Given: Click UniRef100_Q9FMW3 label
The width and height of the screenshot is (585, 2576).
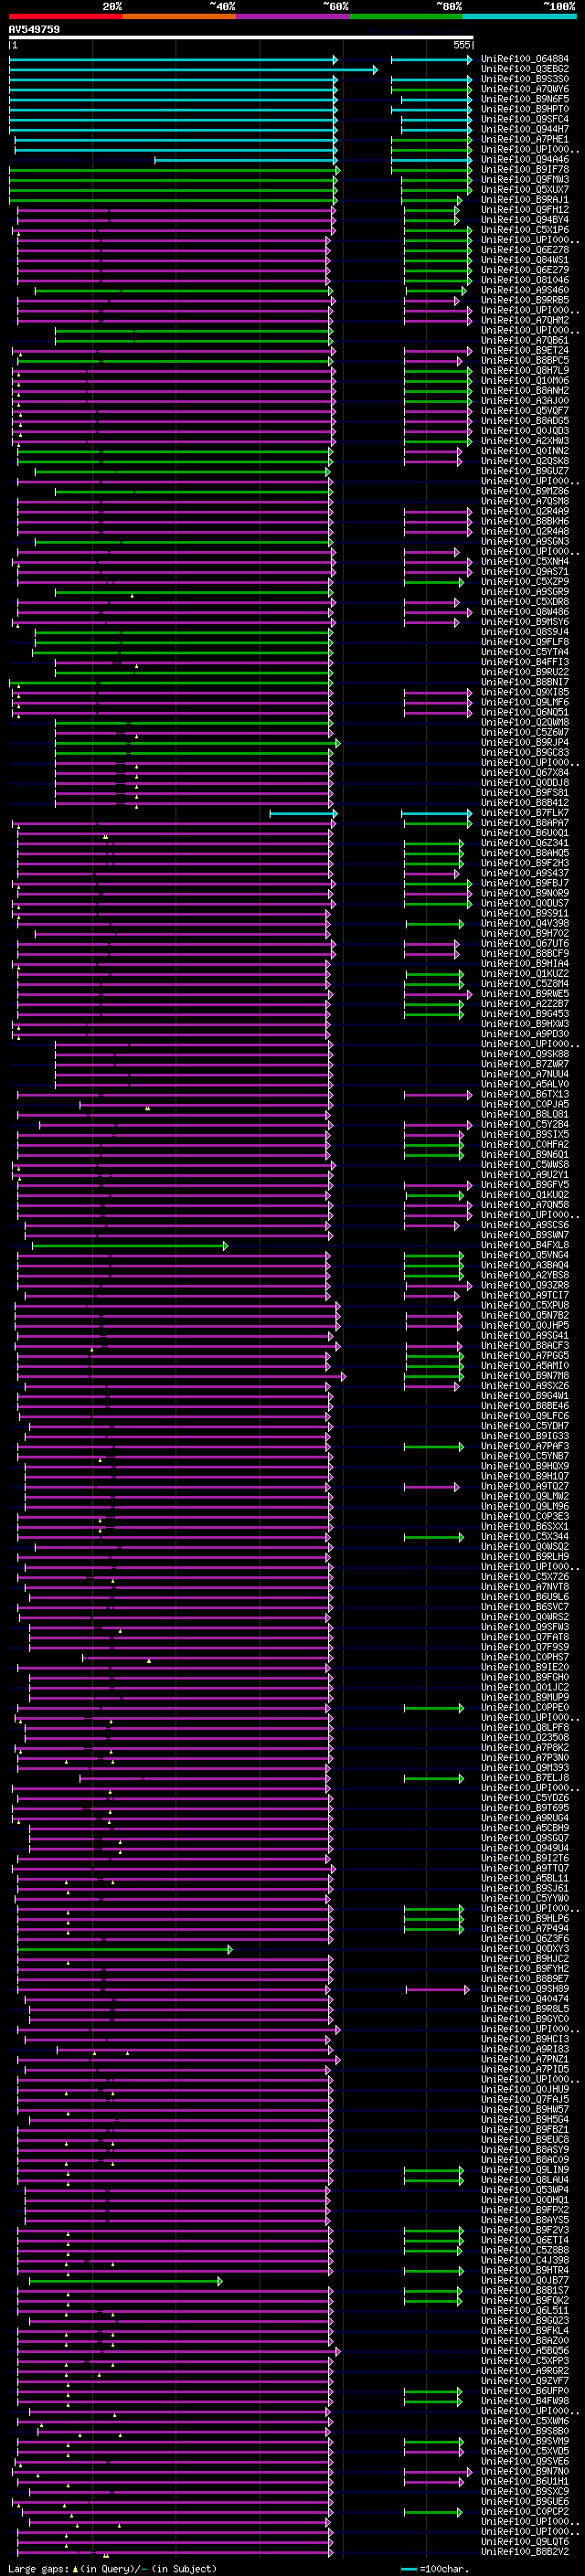Looking at the screenshot, I should (524, 180).
